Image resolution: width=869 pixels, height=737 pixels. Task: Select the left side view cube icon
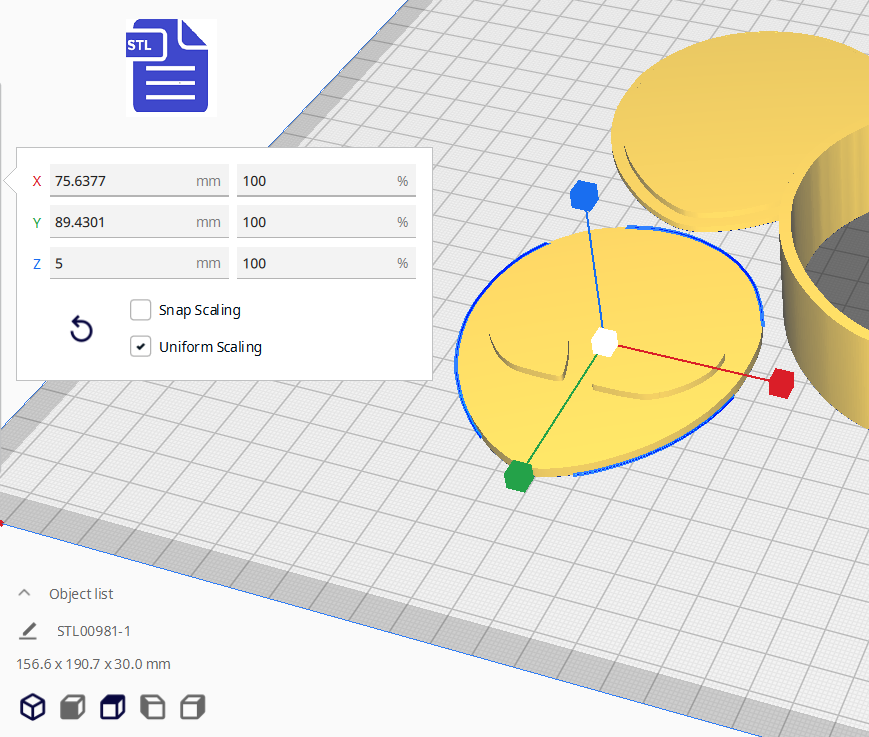pyautogui.click(x=152, y=707)
